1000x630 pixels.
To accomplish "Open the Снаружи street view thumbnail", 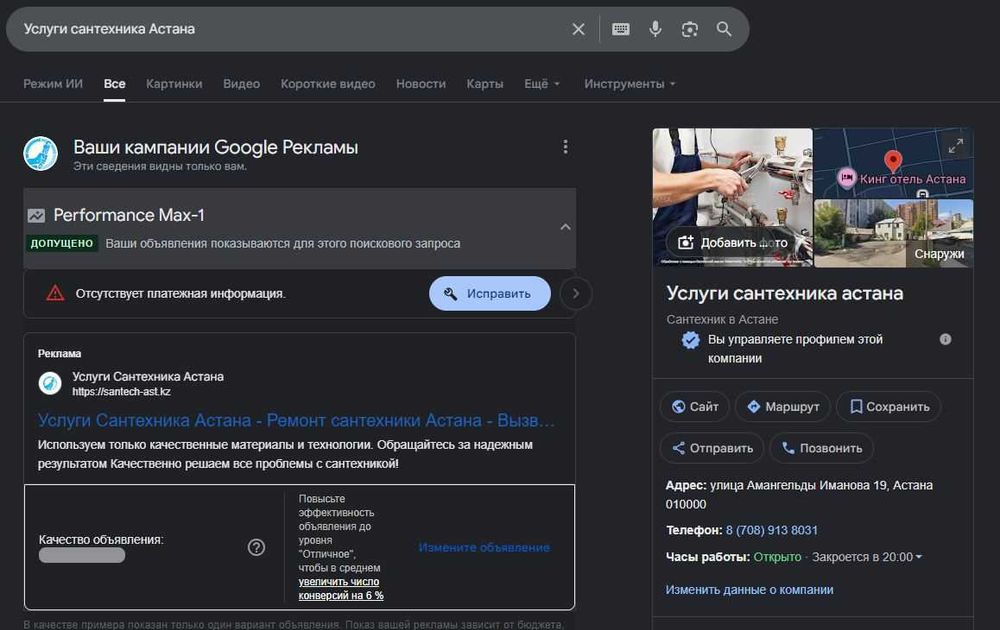I will point(893,233).
